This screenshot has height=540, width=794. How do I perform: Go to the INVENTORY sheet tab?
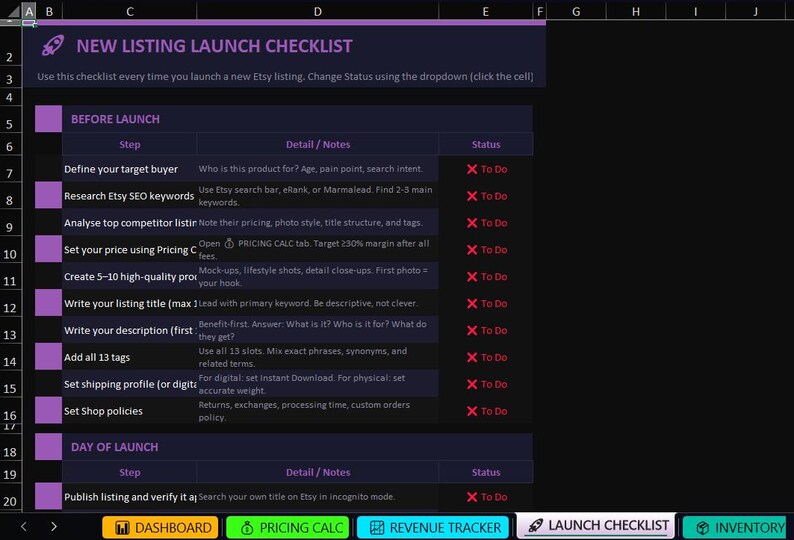click(x=734, y=527)
